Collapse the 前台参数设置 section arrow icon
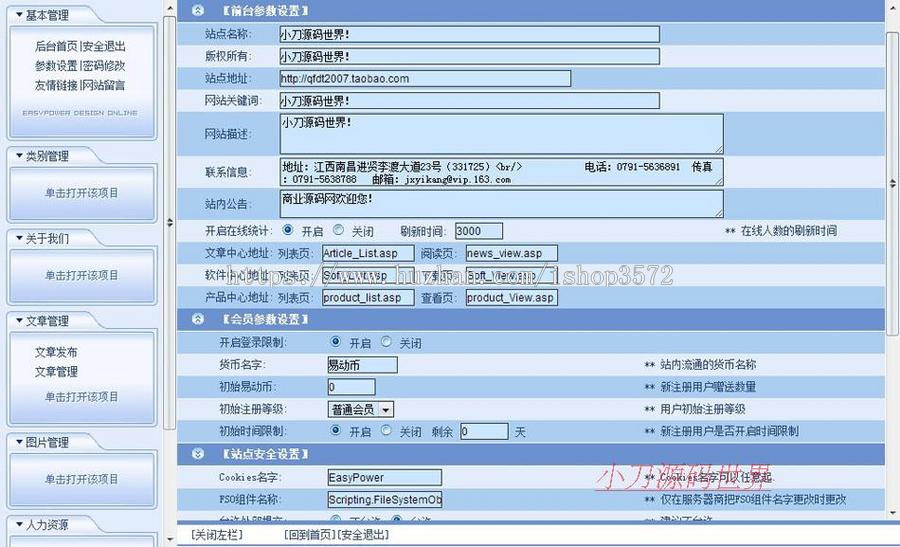Viewport: 900px width, 547px height. coord(197,10)
